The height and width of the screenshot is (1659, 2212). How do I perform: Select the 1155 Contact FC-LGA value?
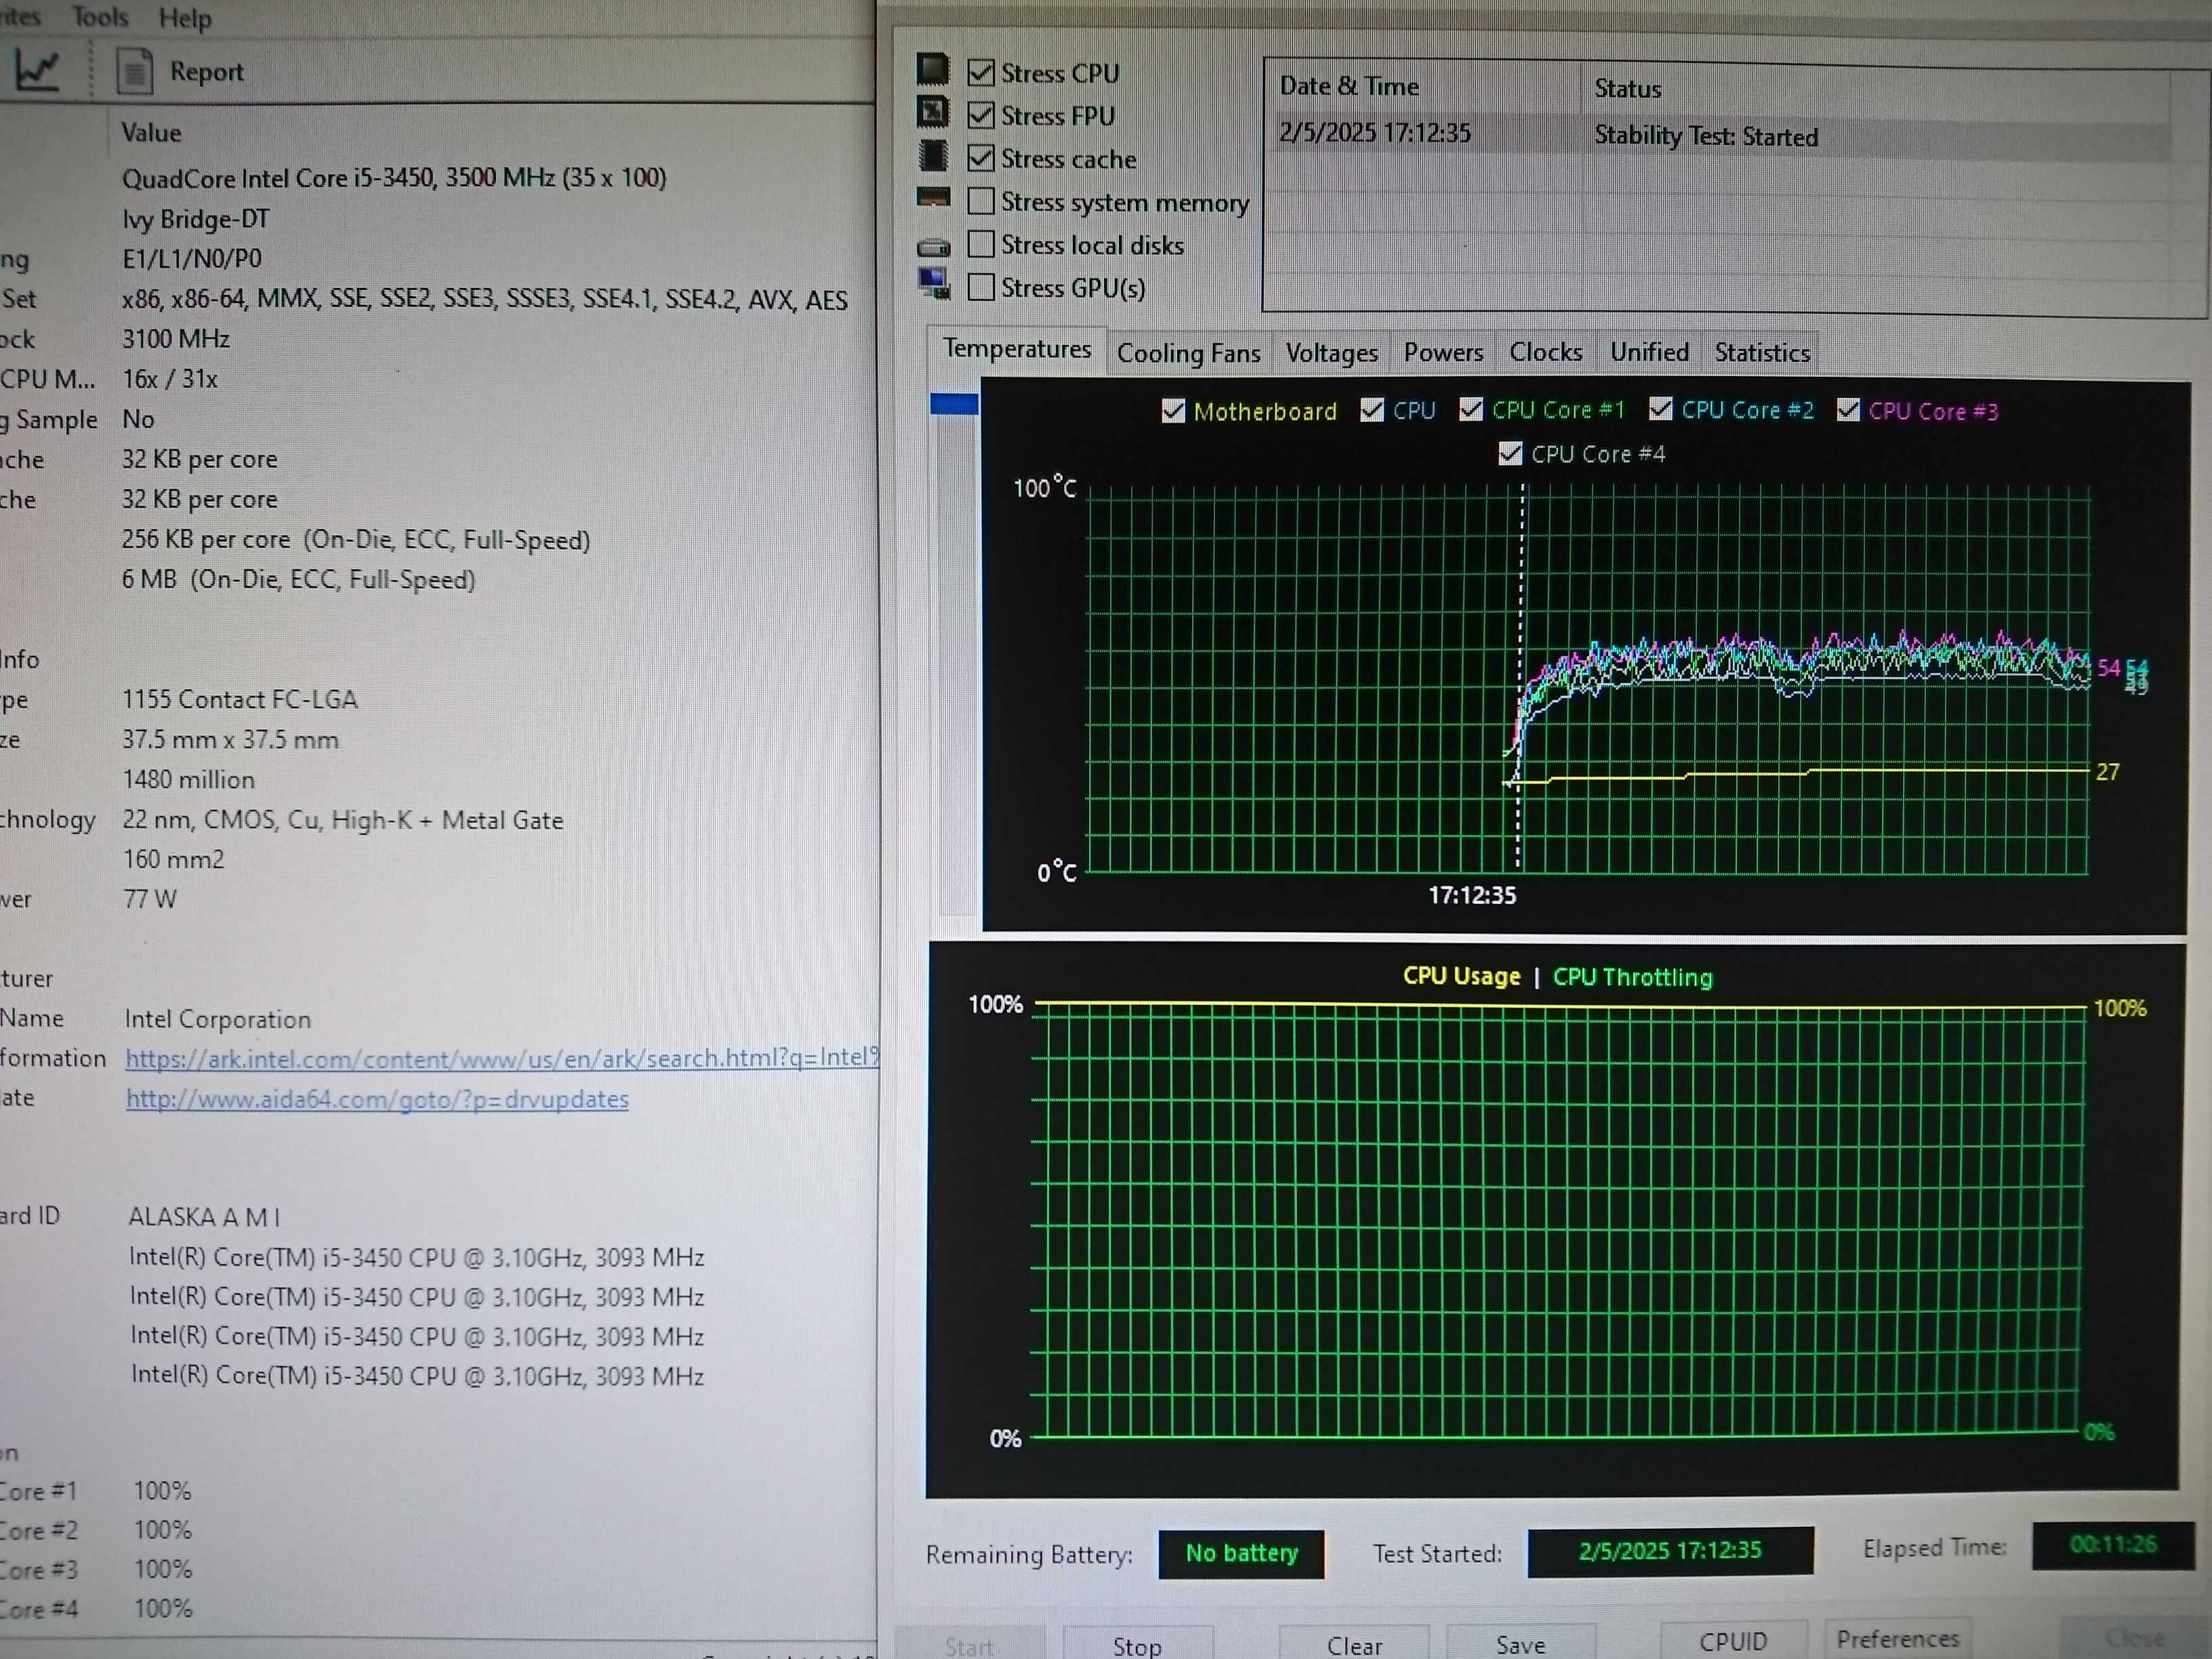pyautogui.click(x=240, y=699)
